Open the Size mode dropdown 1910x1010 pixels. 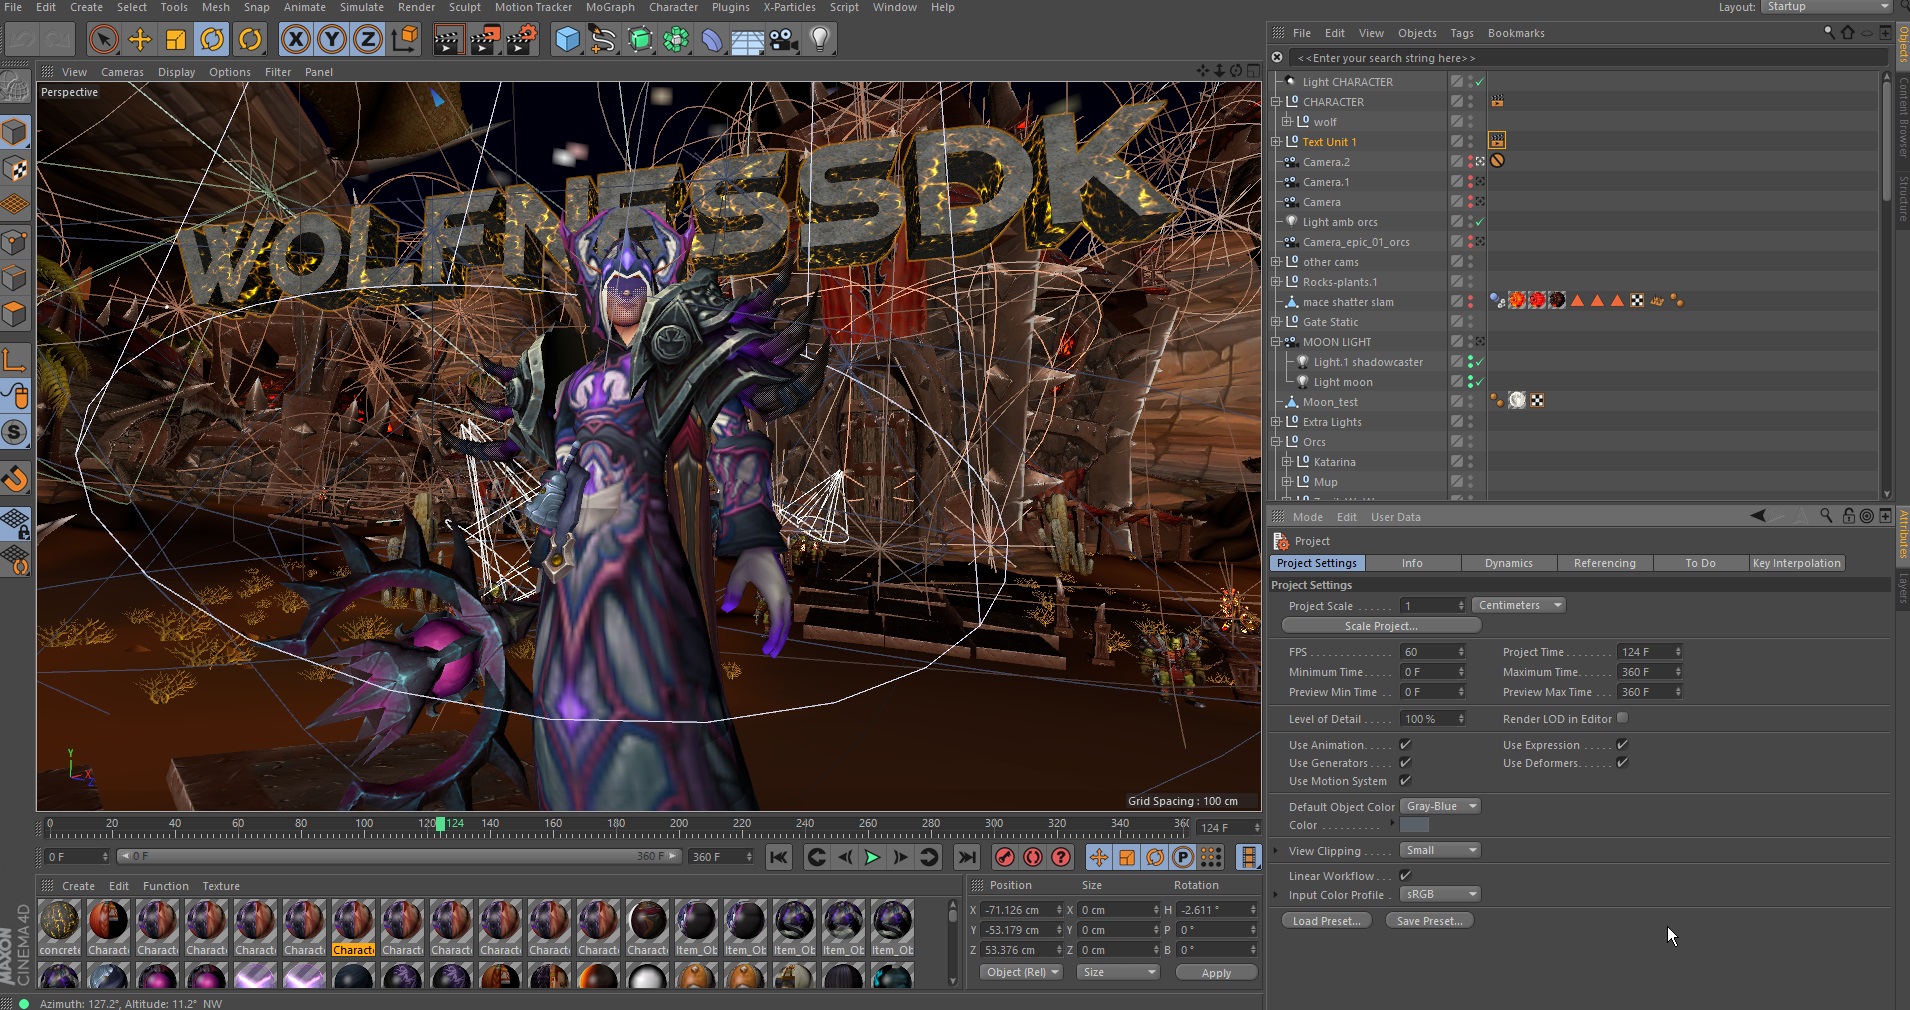coord(1117,972)
